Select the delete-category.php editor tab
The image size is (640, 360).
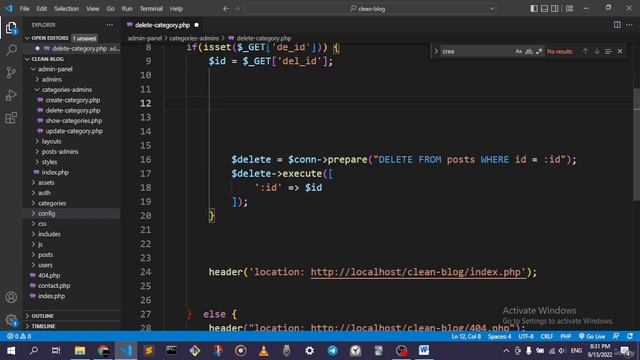[x=162, y=25]
